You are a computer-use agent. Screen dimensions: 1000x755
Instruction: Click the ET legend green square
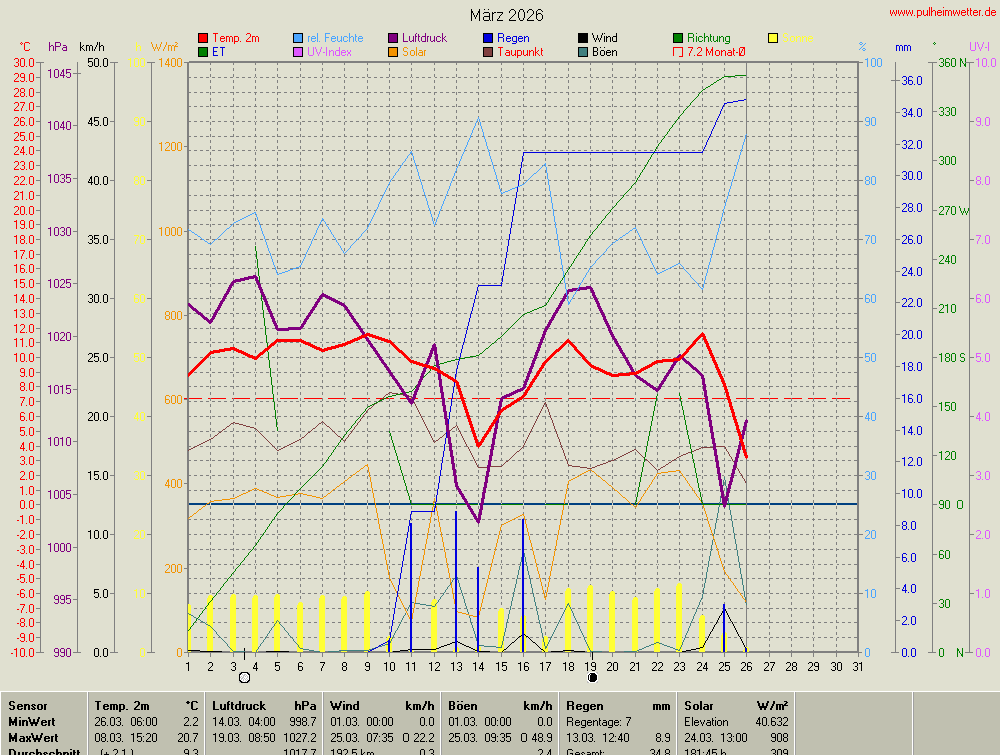[204, 52]
